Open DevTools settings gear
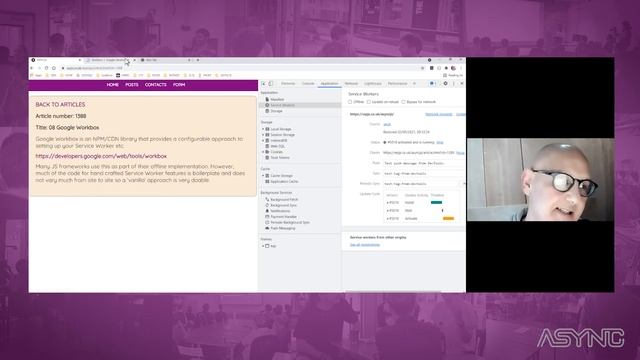 coord(445,84)
